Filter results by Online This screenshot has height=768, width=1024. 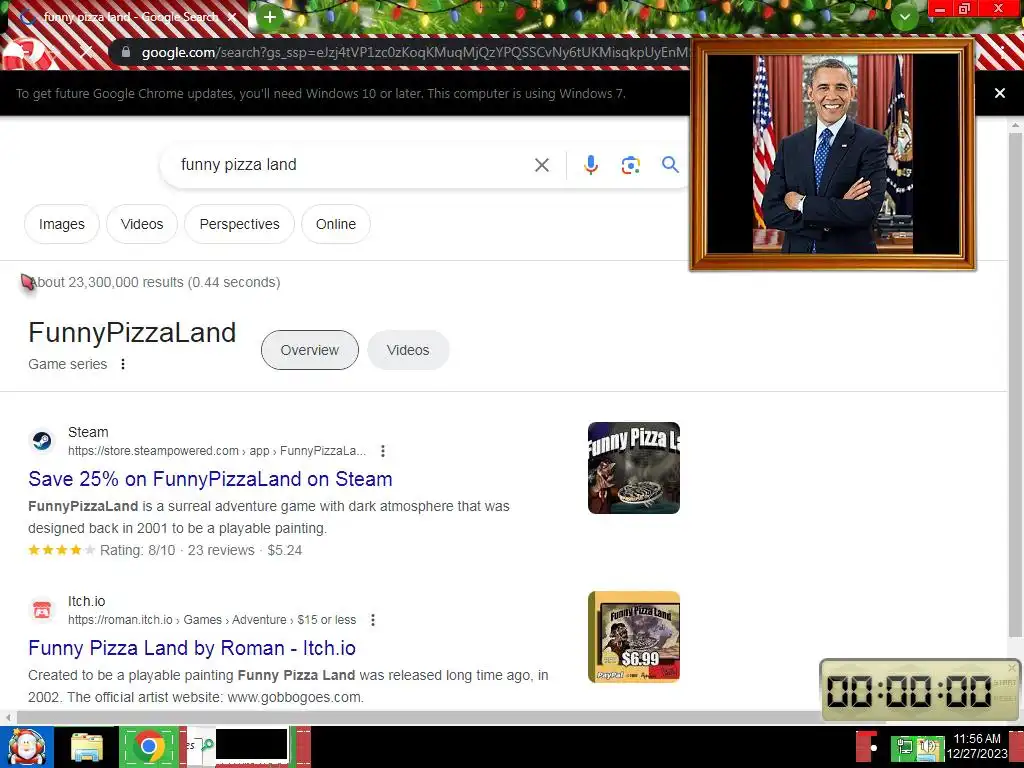[336, 224]
